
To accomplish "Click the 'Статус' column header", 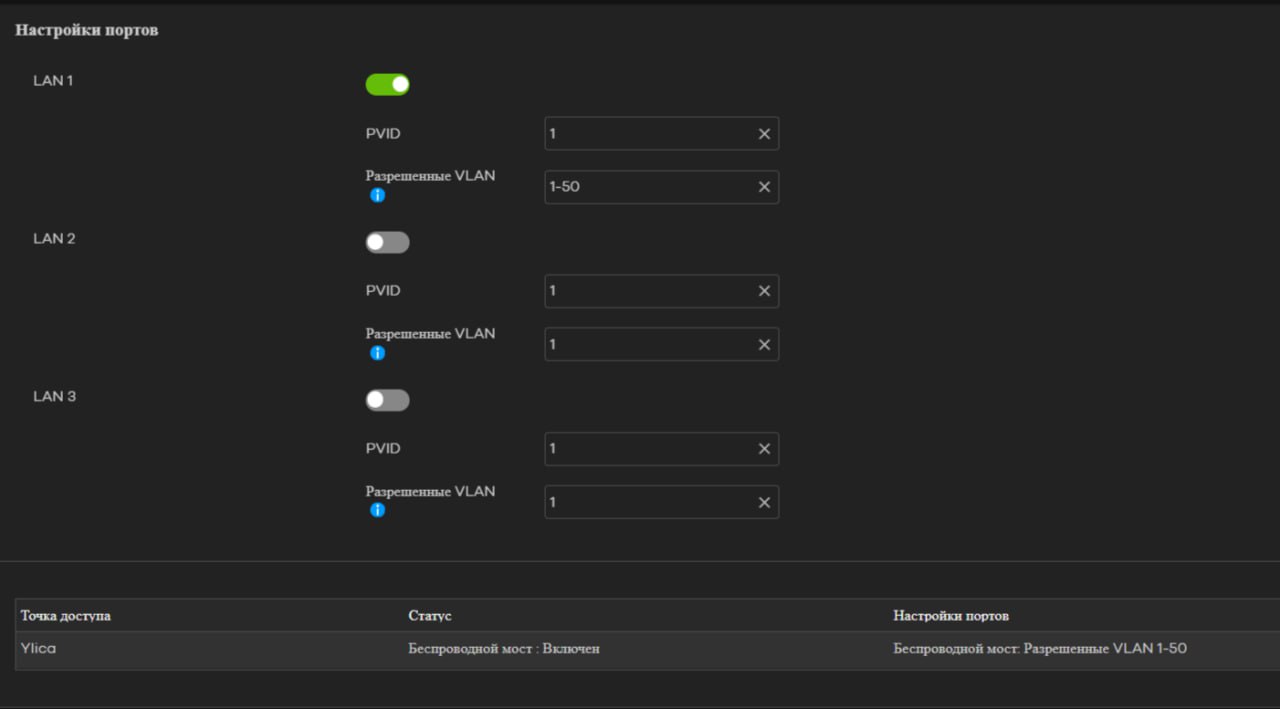I will [430, 616].
